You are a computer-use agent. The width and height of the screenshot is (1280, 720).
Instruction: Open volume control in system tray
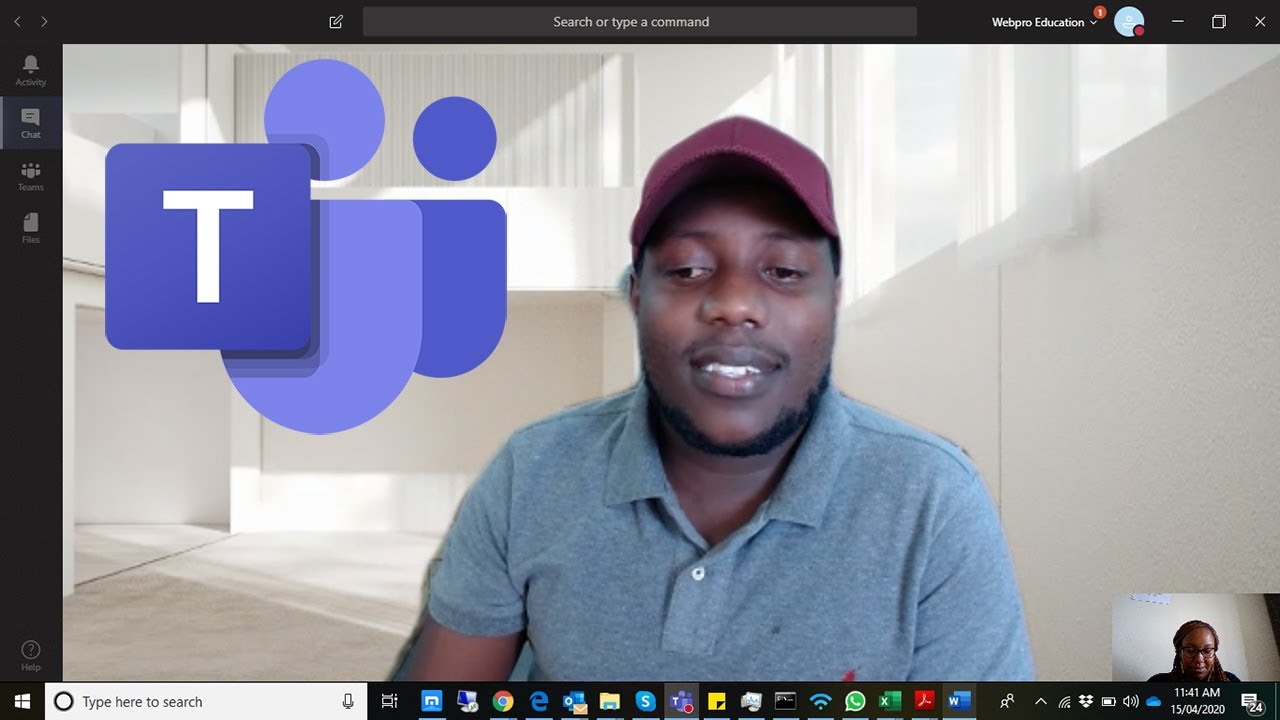pos(1131,701)
